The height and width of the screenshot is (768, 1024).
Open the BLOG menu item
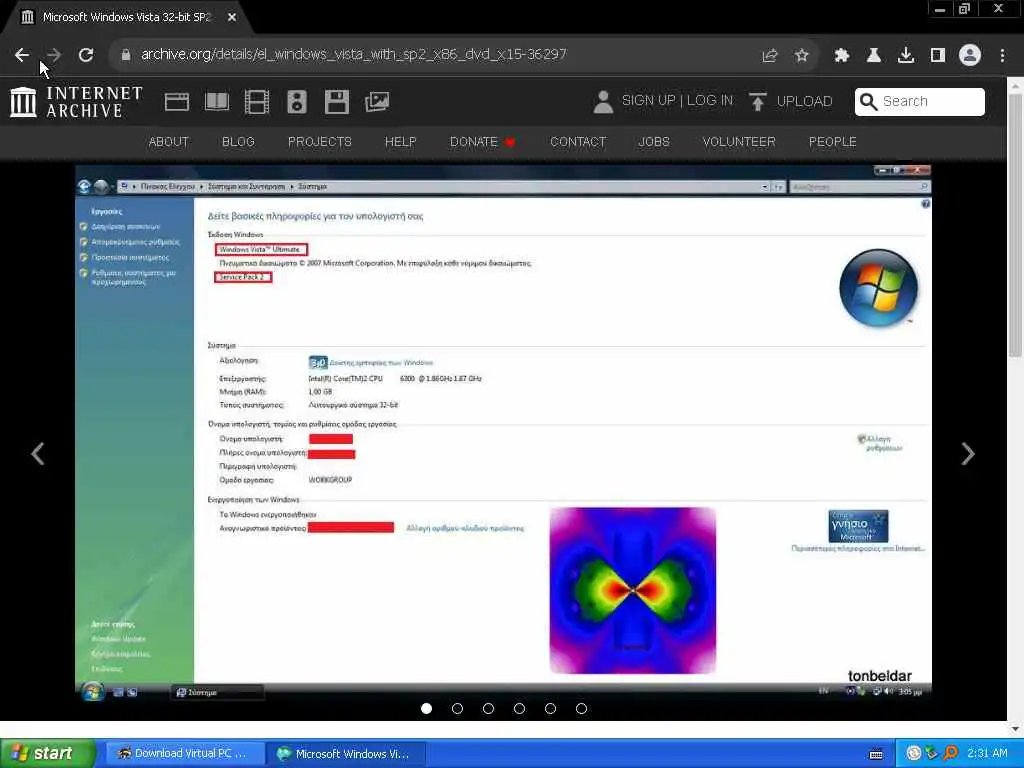coord(238,142)
